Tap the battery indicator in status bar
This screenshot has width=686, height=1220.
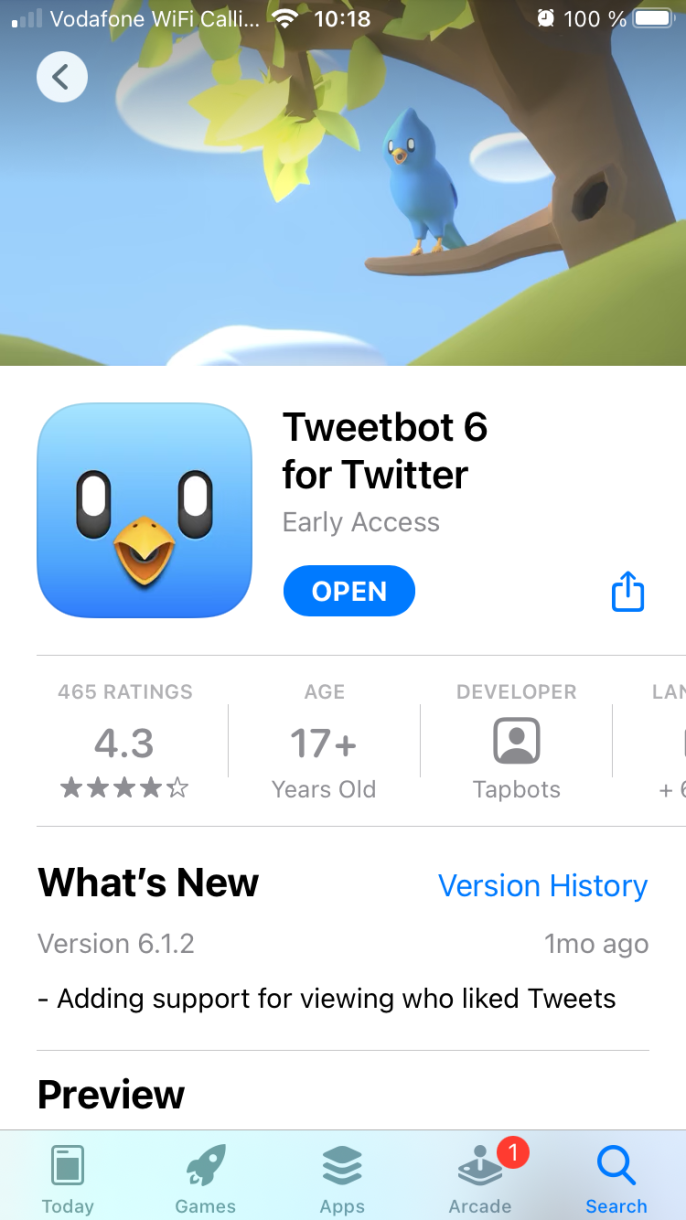click(x=656, y=18)
